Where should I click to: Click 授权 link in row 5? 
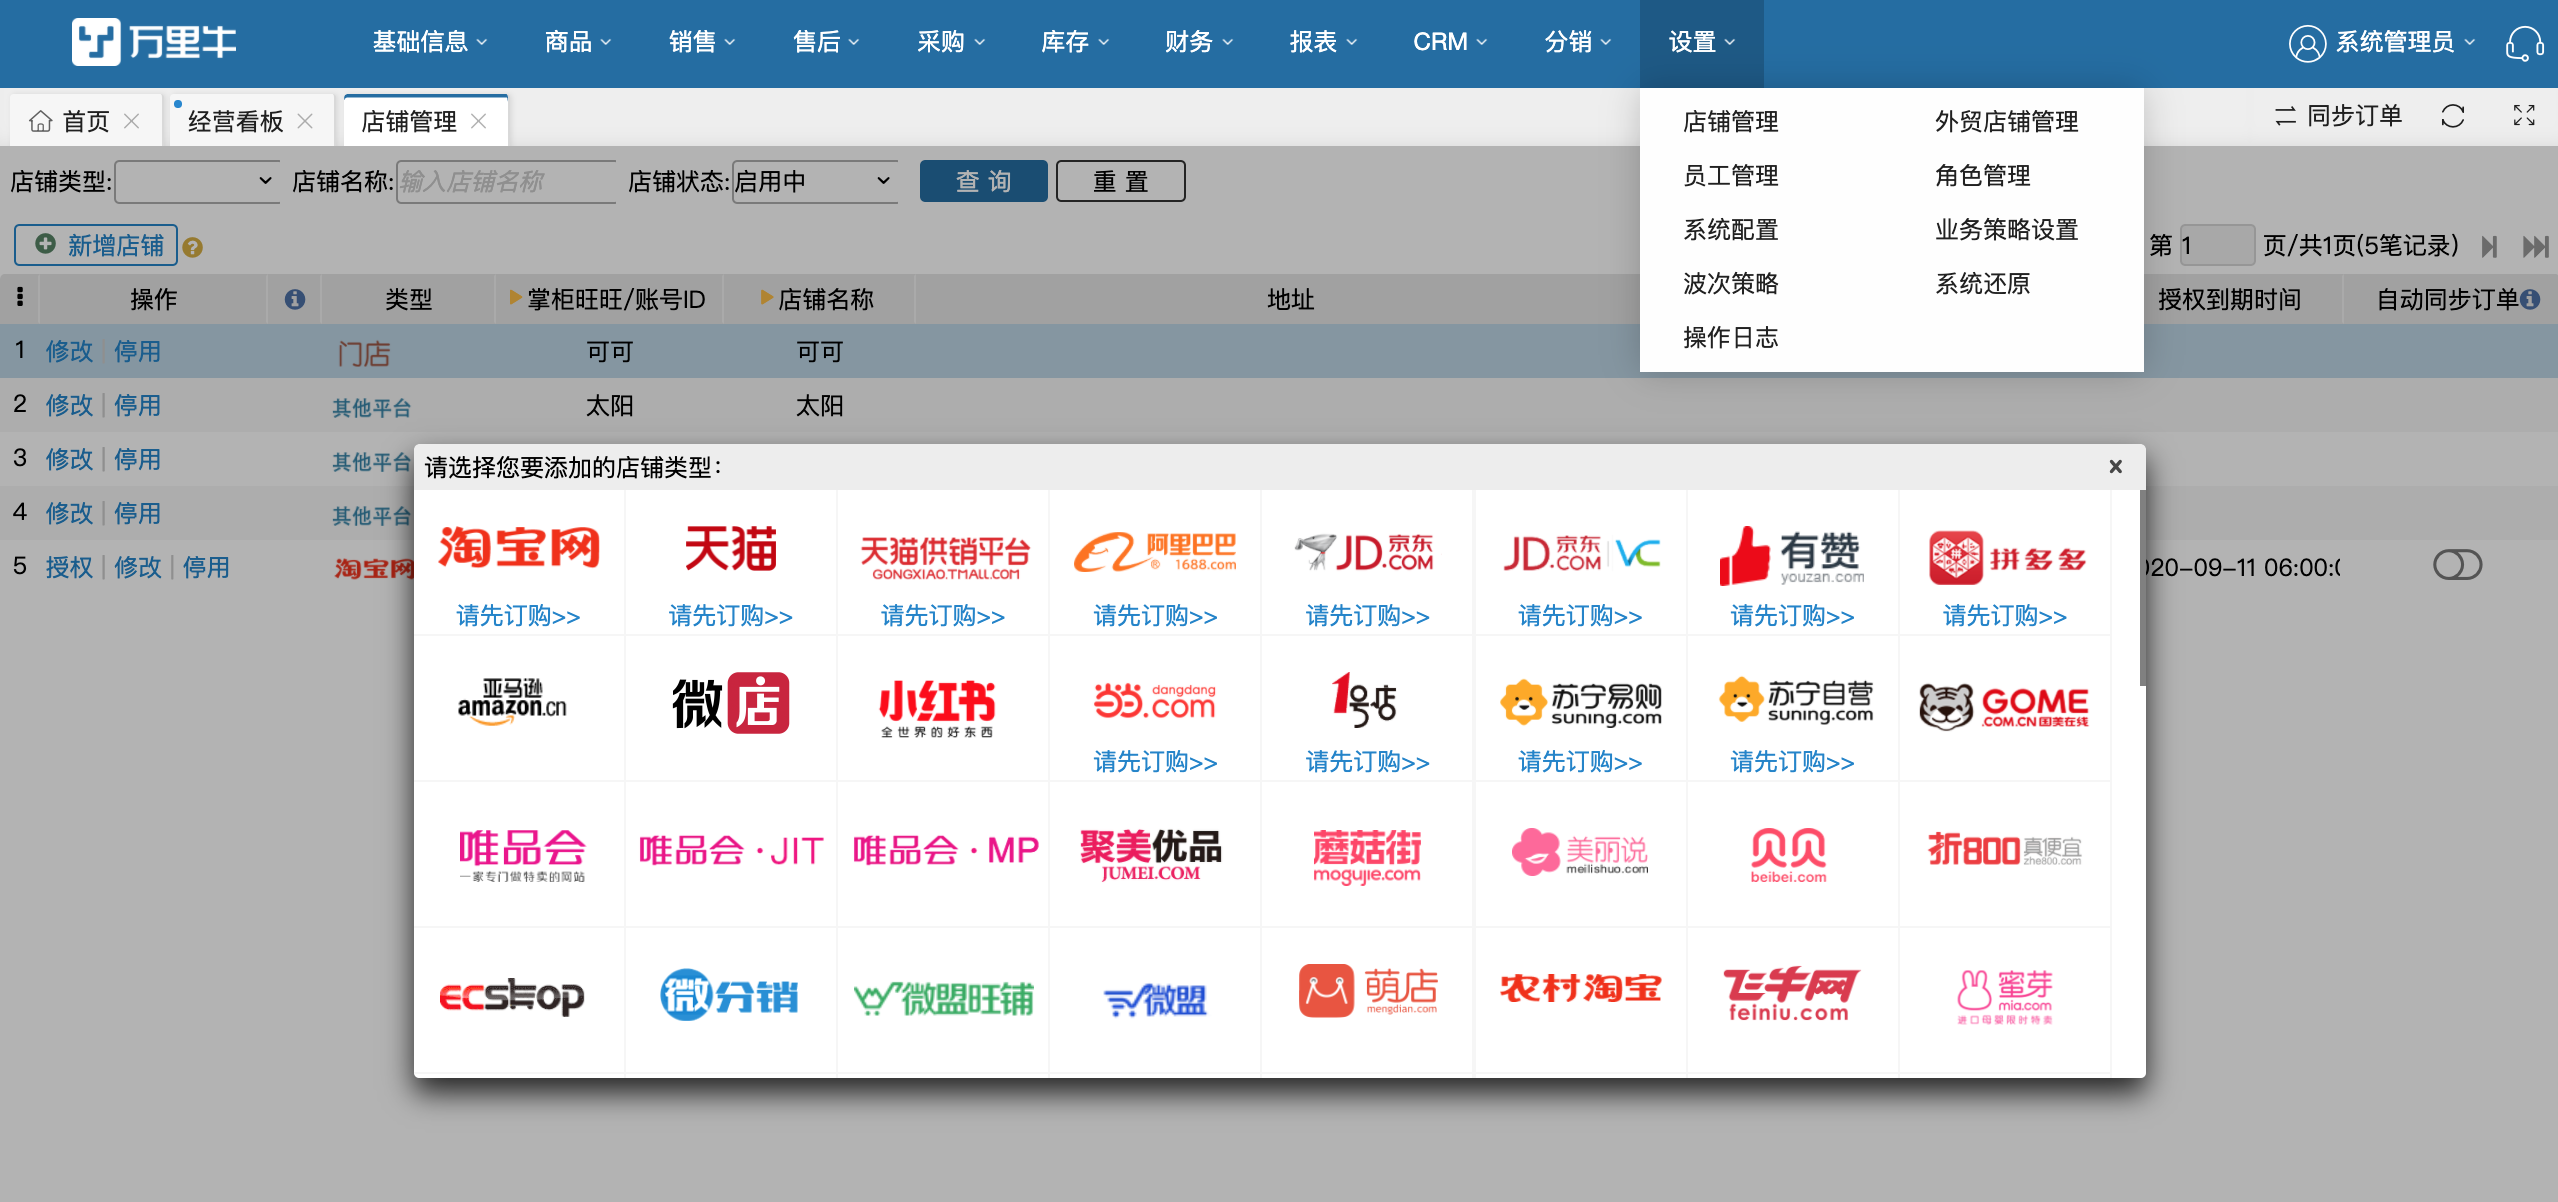[69, 567]
